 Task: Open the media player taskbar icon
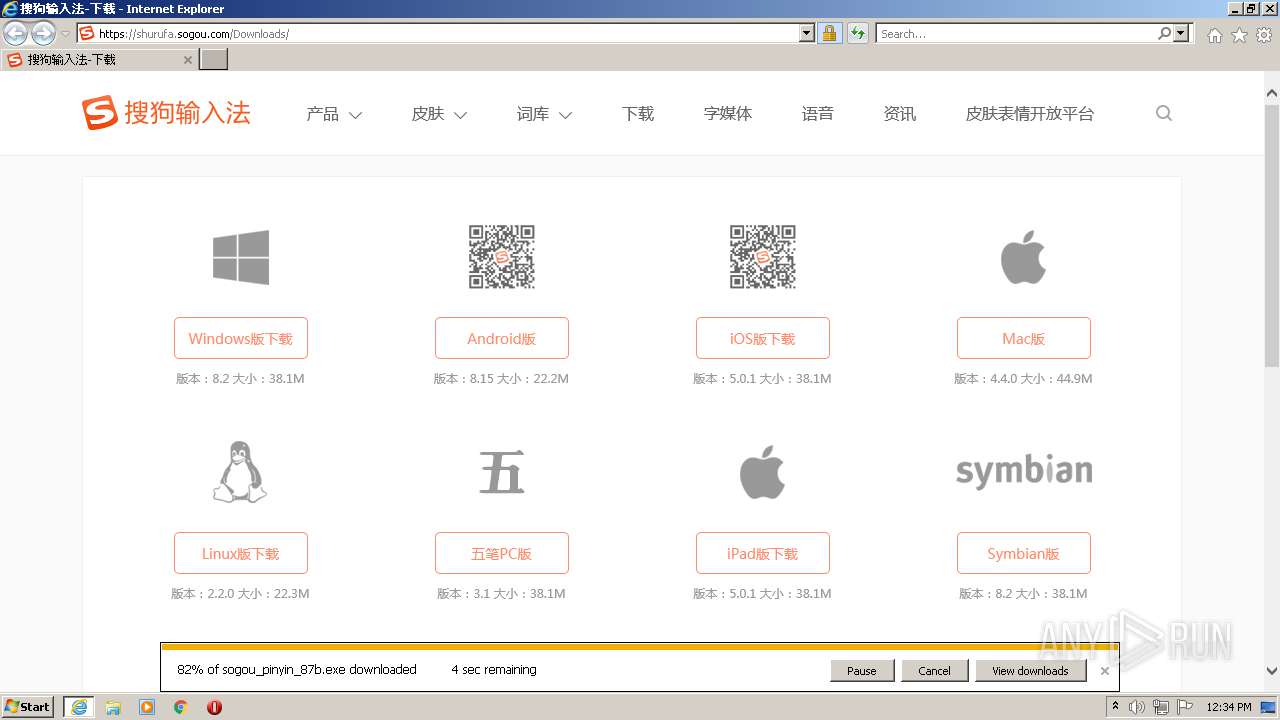click(147, 707)
